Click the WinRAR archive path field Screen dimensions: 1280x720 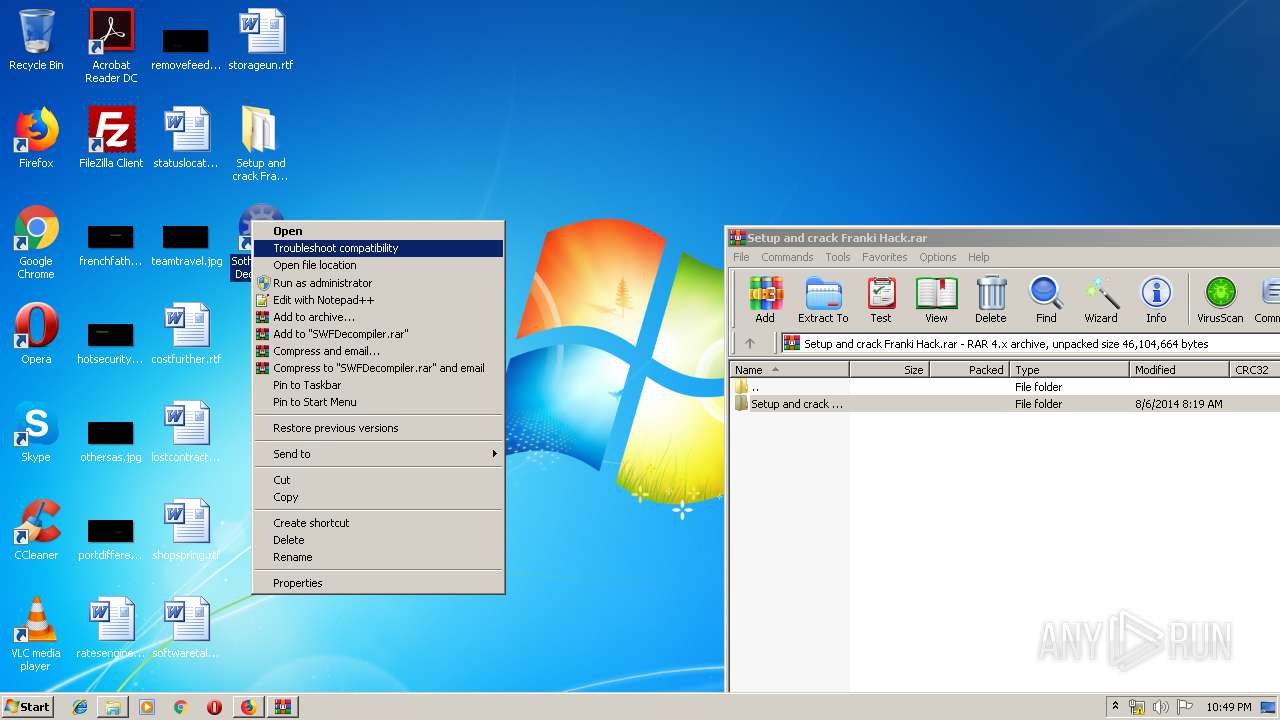tap(1030, 343)
